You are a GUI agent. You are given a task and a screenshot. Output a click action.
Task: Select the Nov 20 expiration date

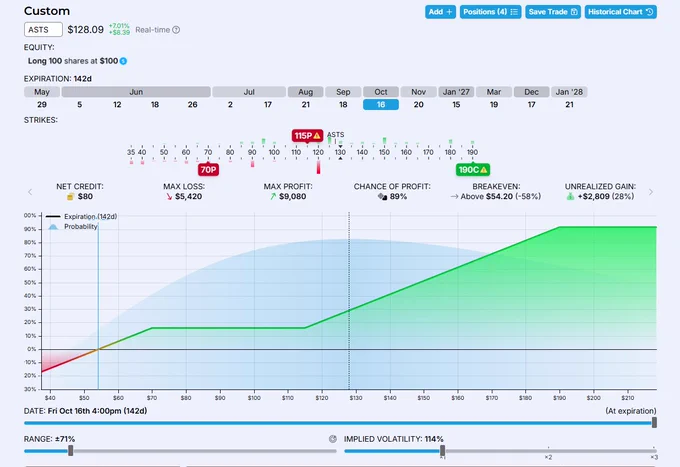(418, 105)
